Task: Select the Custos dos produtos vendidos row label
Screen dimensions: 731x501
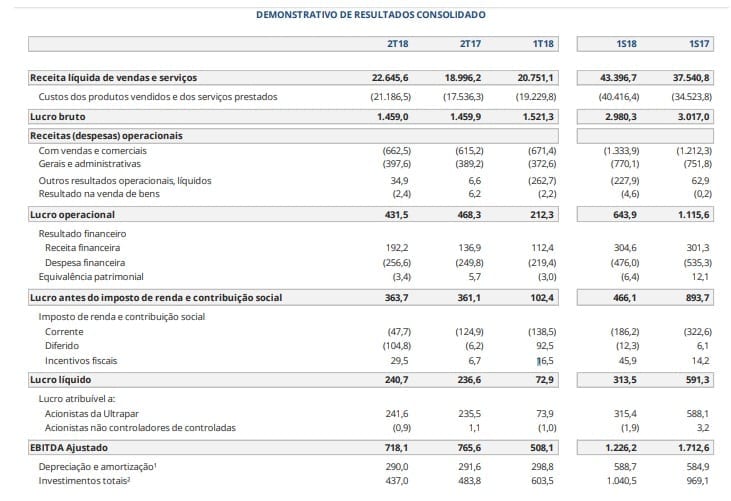Action: click(x=158, y=97)
